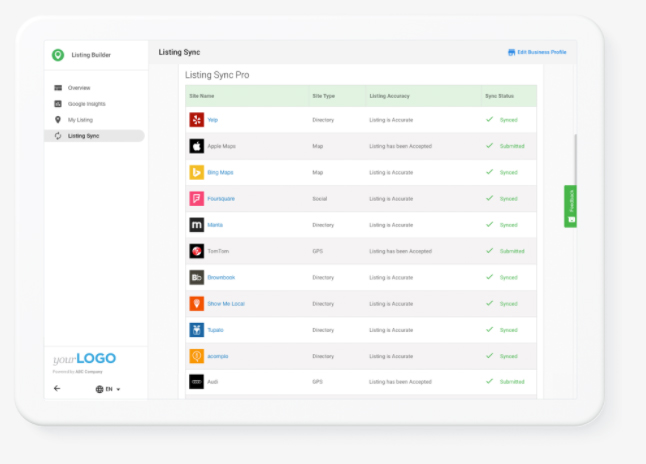Click the Brownbook logo icon
The height and width of the screenshot is (464, 646).
(197, 277)
